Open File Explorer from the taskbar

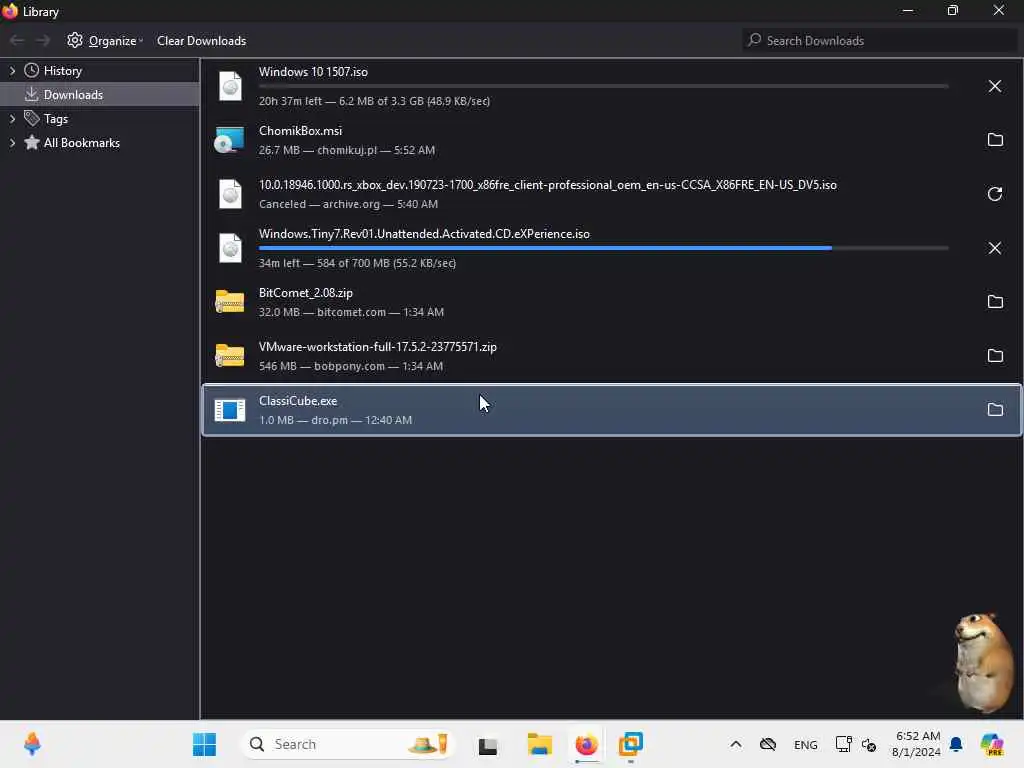click(539, 744)
